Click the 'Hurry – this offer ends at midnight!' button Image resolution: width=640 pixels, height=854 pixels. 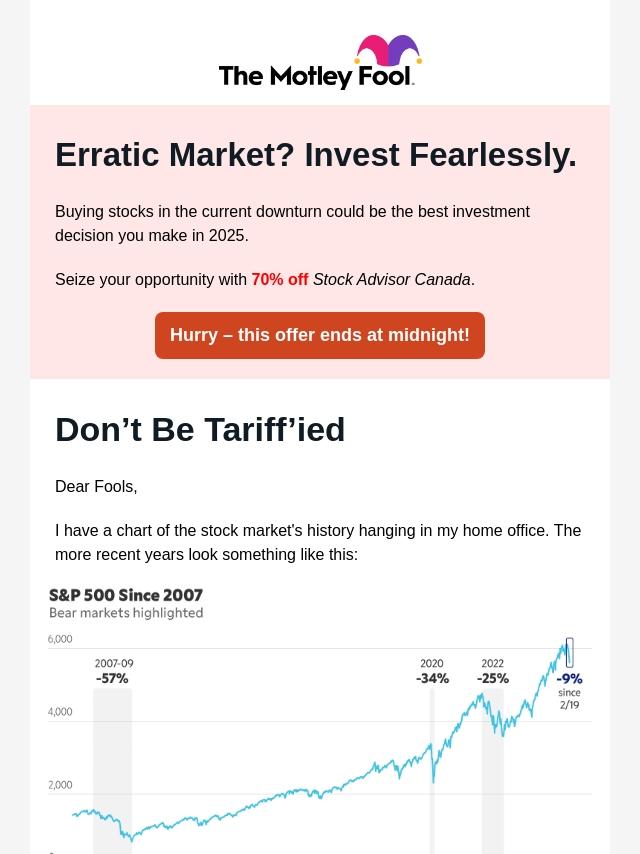tap(320, 335)
